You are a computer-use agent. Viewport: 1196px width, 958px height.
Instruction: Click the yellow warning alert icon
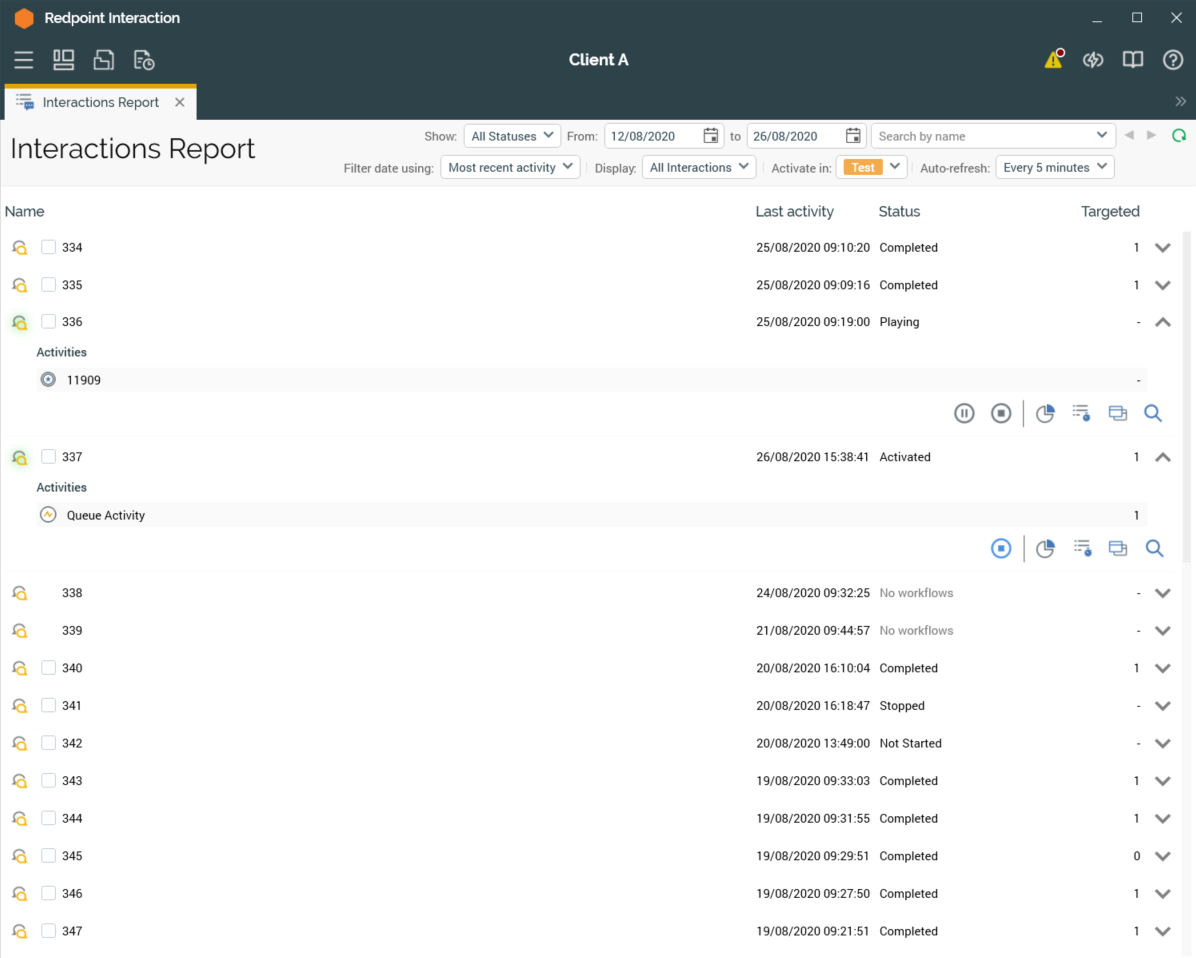tap(1053, 60)
